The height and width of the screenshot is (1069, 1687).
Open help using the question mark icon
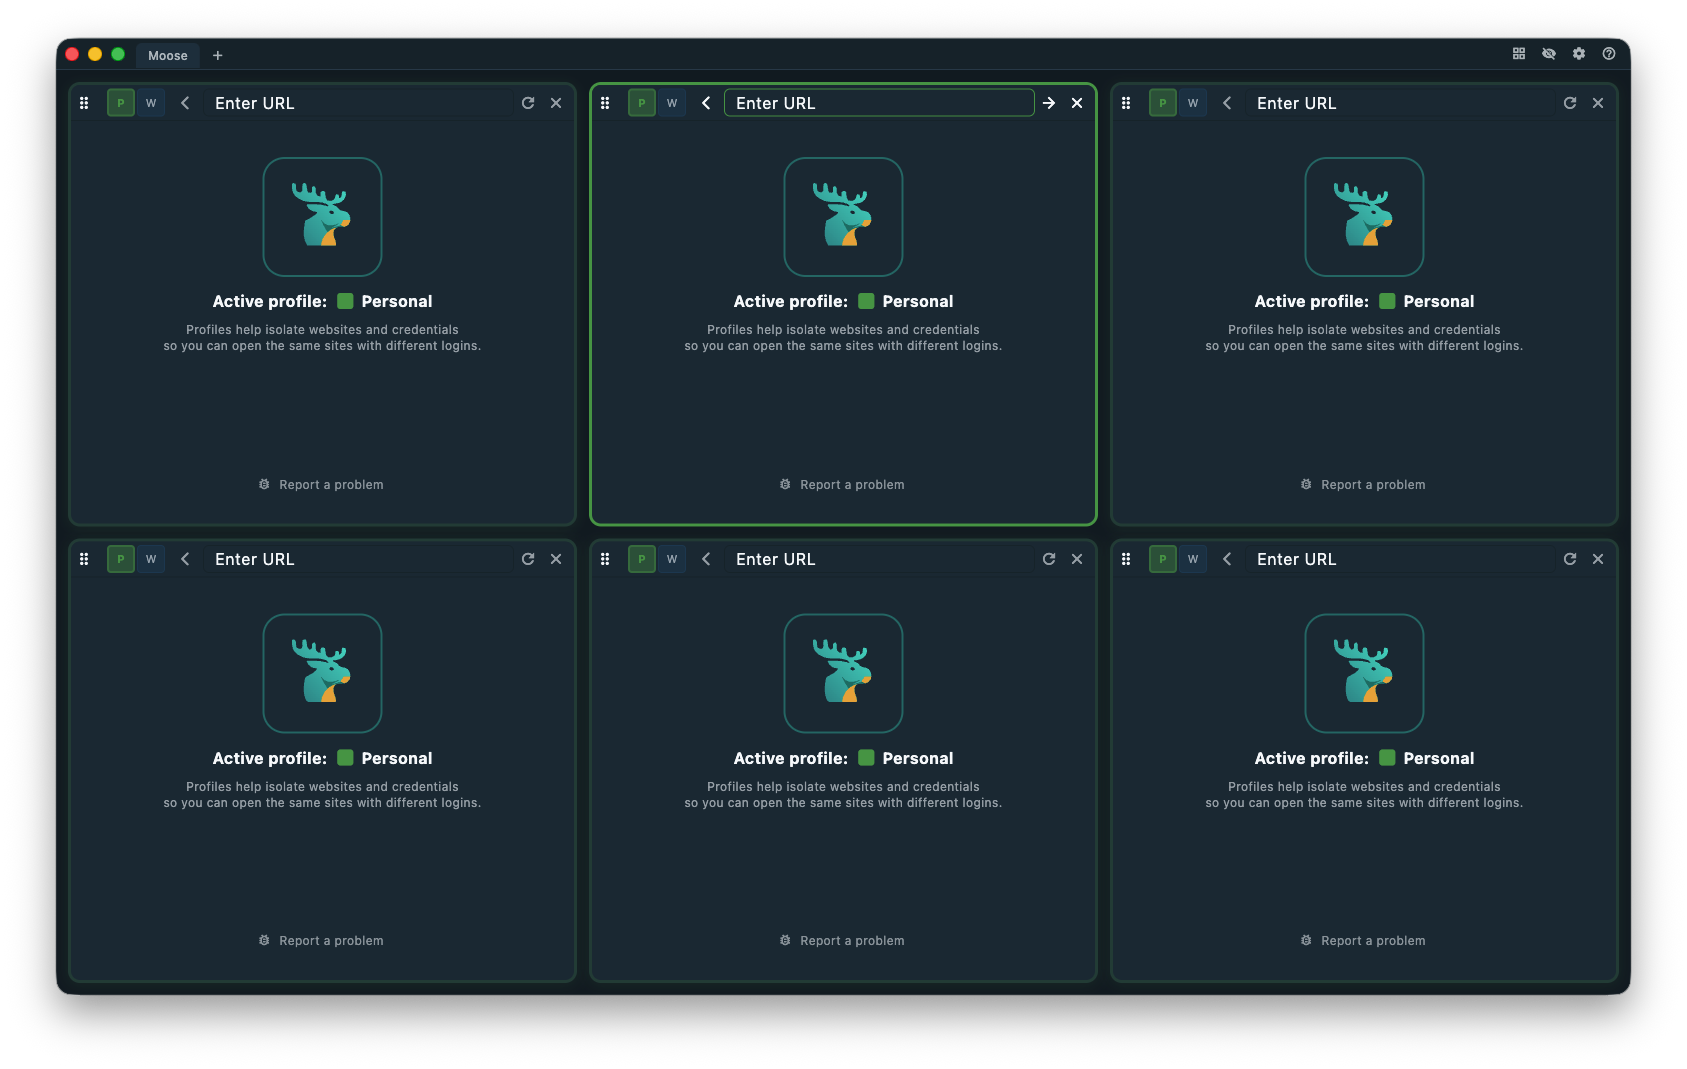1609,54
